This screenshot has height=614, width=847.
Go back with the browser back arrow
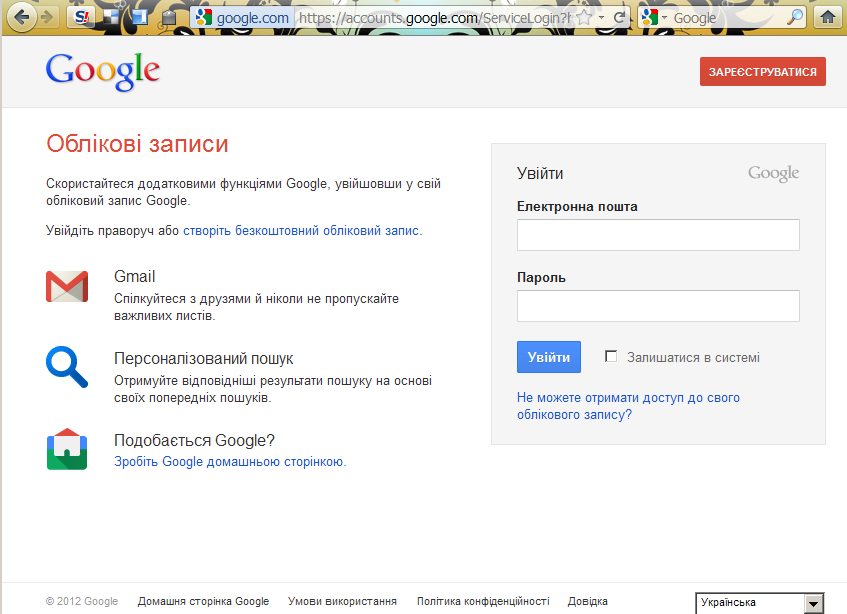click(21, 17)
